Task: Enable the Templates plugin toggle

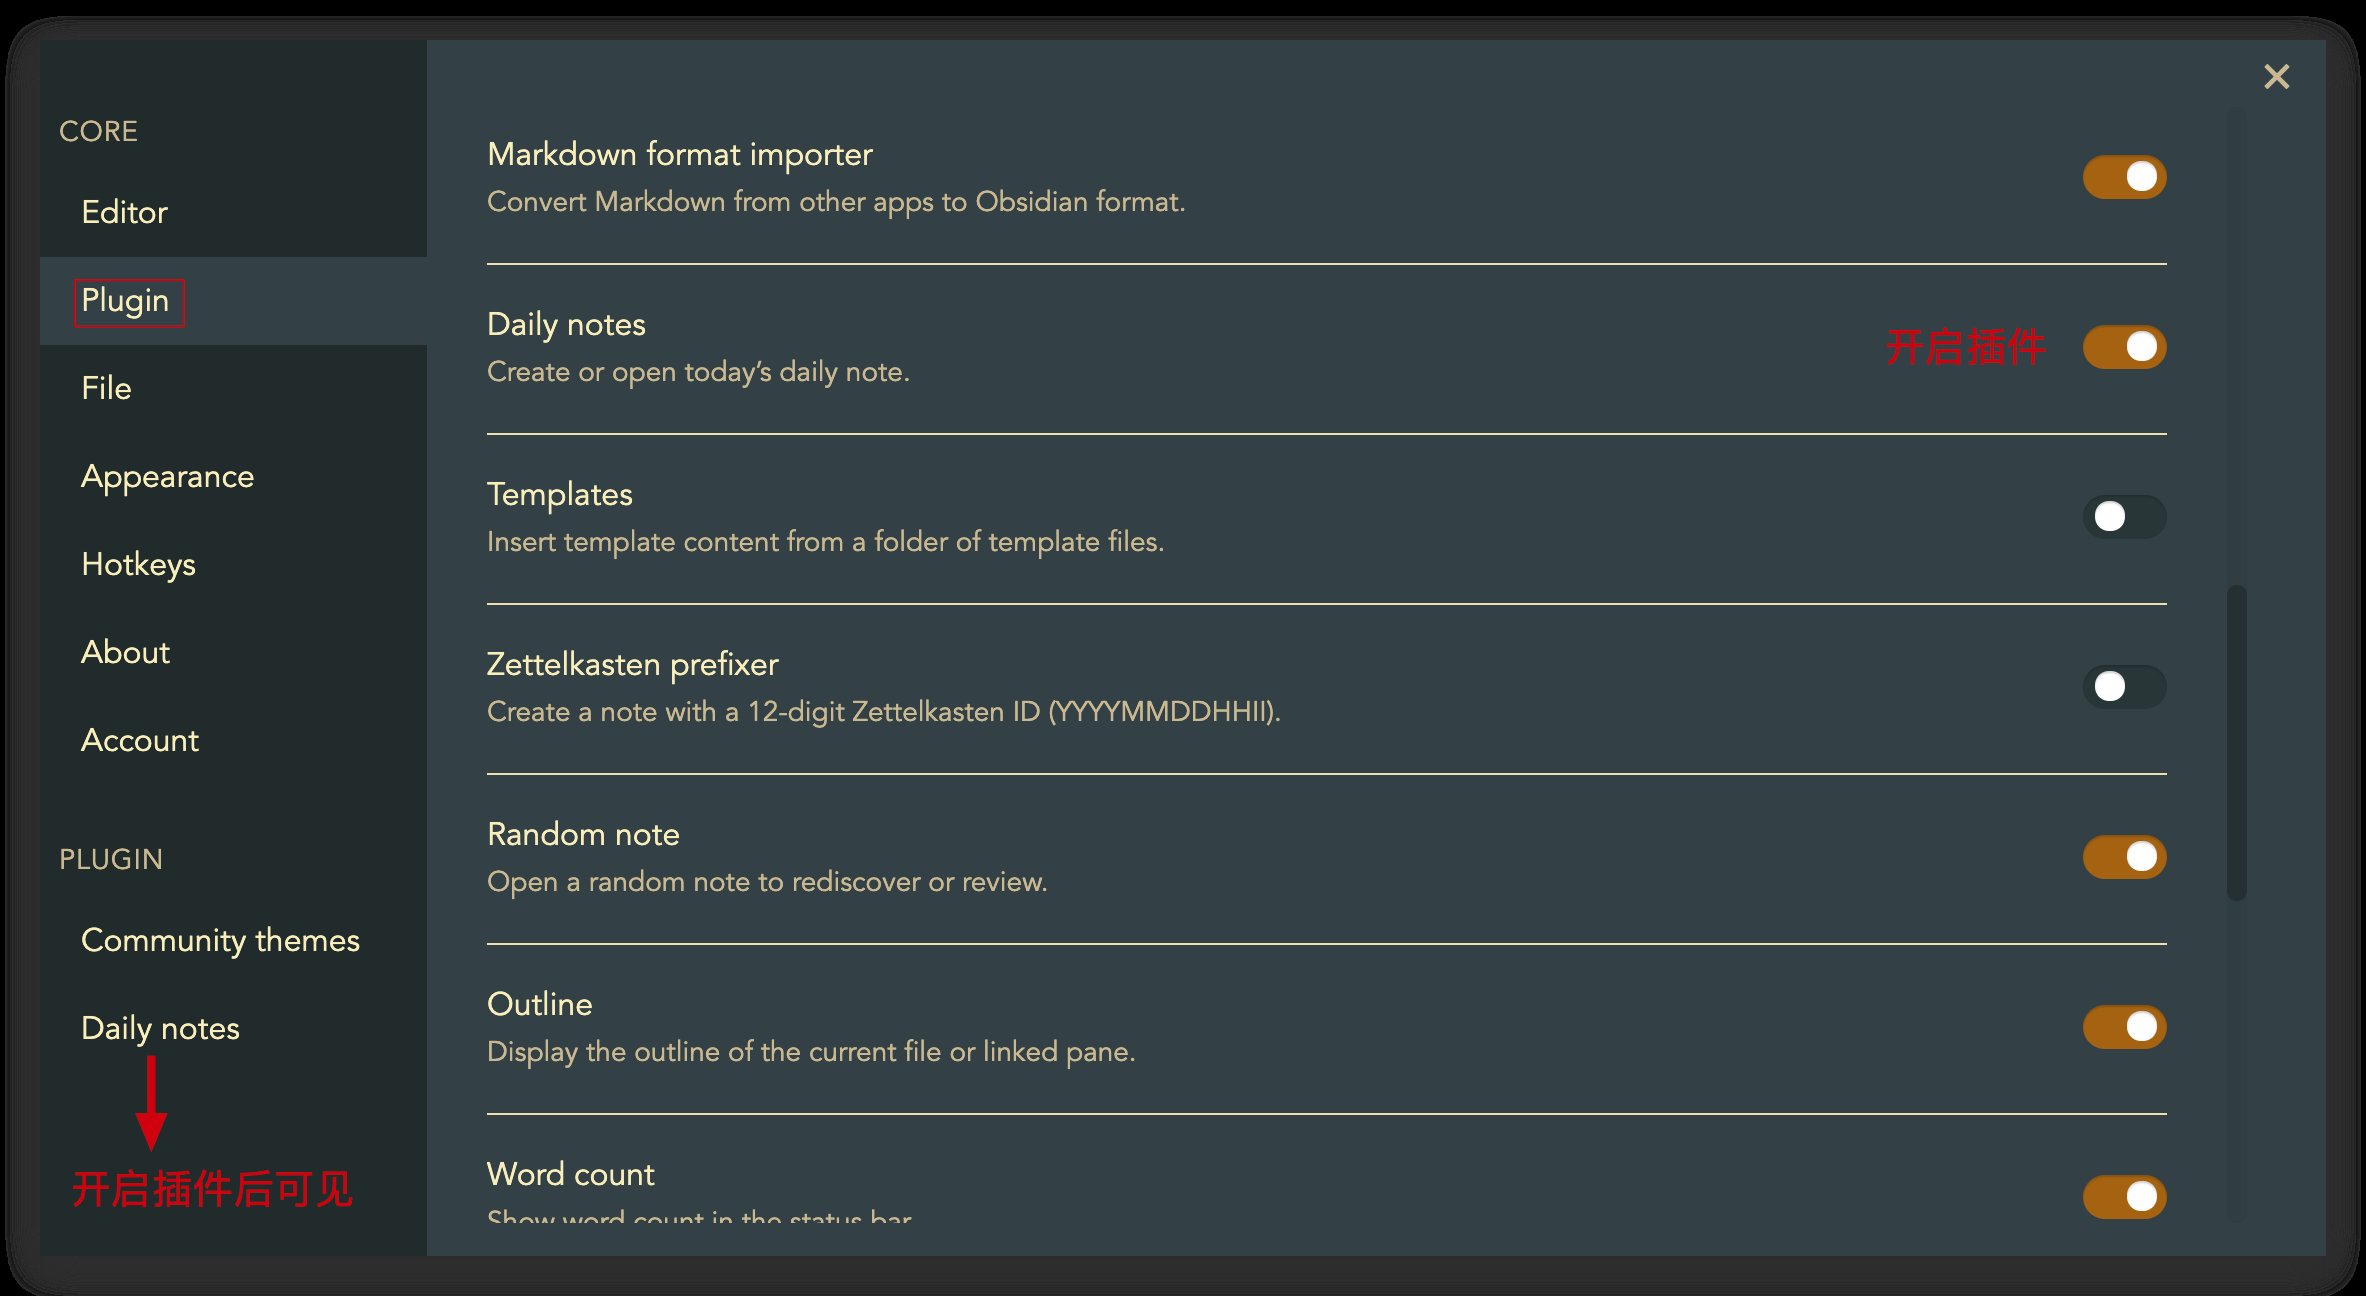Action: coord(2124,517)
